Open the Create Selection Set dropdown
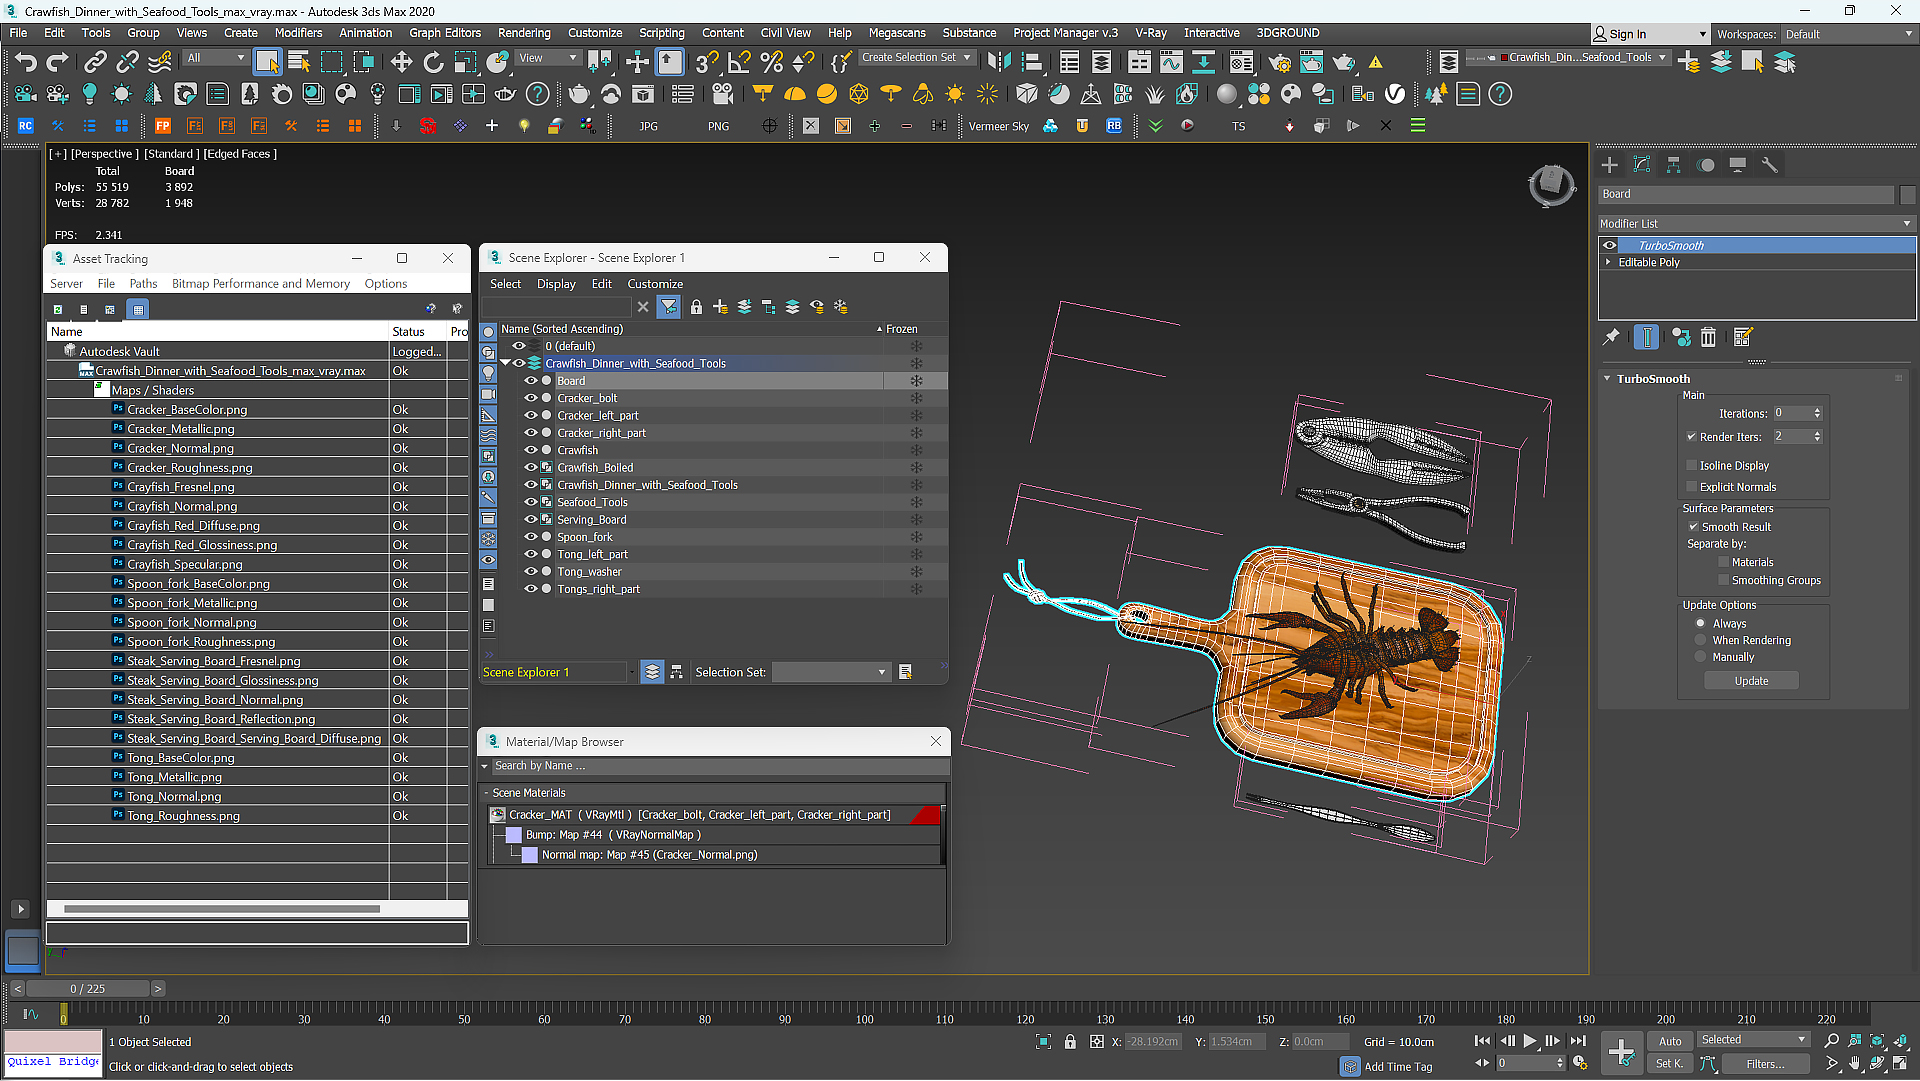This screenshot has width=1920, height=1081. pos(917,58)
